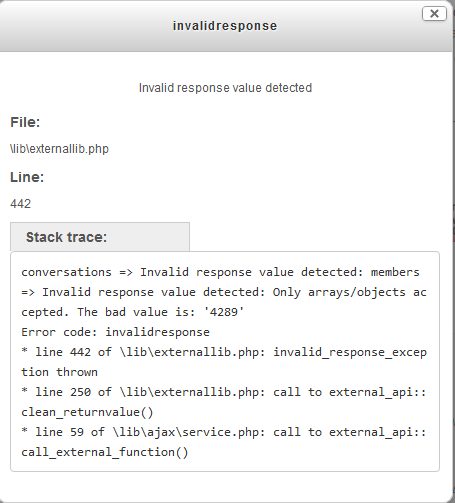Screen dimensions: 455x503
Task: Click the Line: heading
Action: [x=27, y=177]
